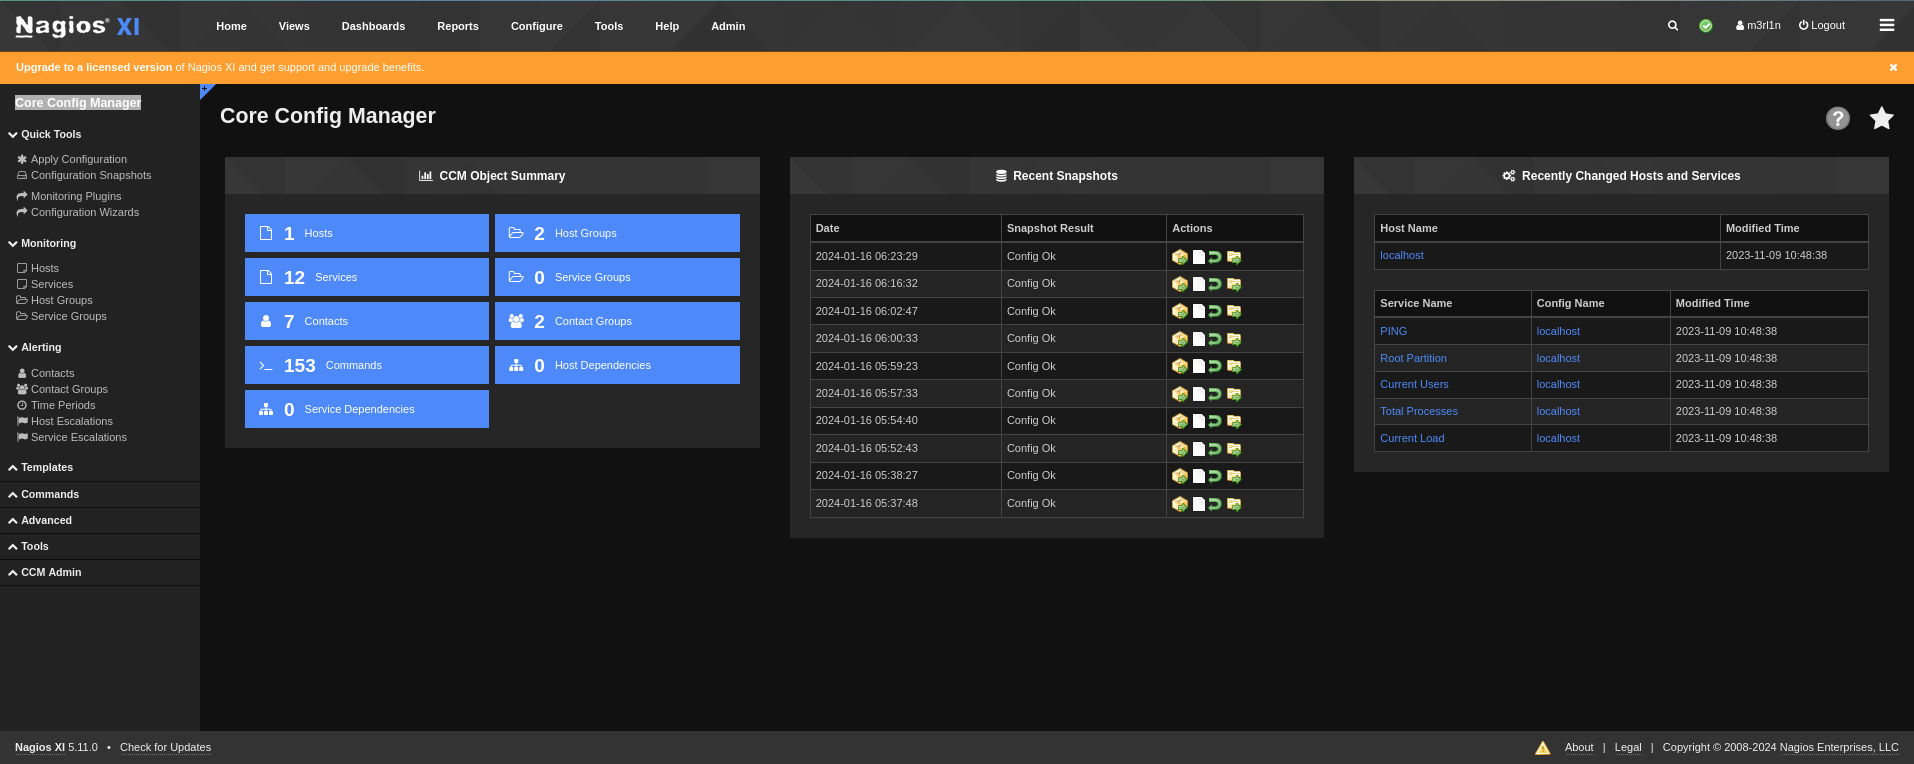
Task: Archive the 06:23:29 snapshot folder icon
Action: click(x=1234, y=257)
